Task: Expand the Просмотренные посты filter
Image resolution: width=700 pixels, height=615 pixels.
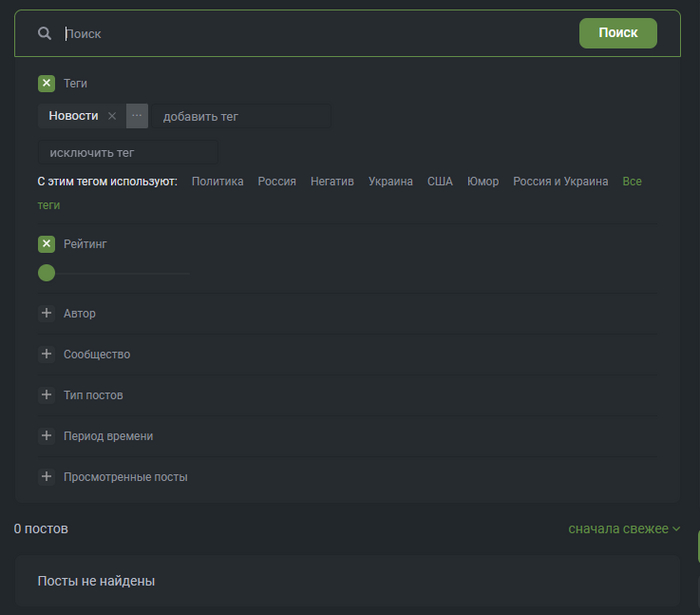Action: pyautogui.click(x=46, y=477)
